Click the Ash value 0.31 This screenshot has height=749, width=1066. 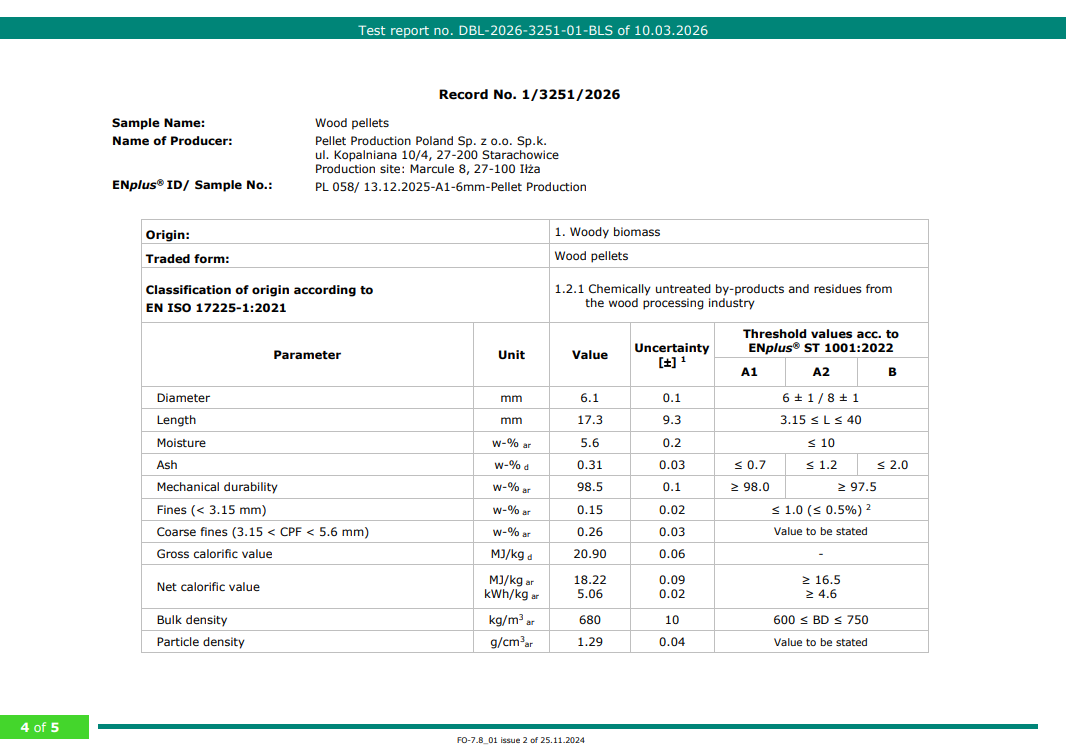click(x=589, y=465)
